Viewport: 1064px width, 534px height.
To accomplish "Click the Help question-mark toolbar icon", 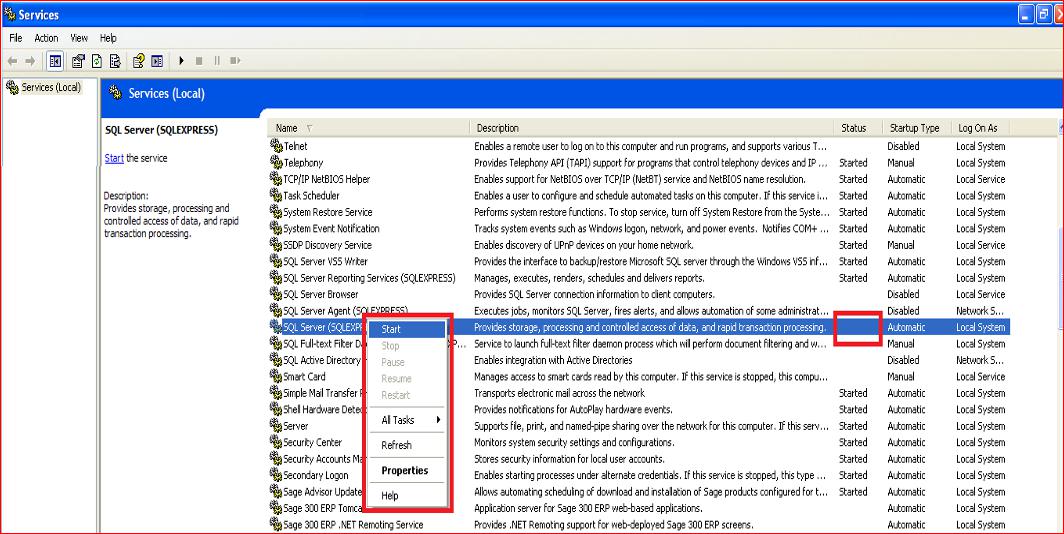I will coord(138,61).
